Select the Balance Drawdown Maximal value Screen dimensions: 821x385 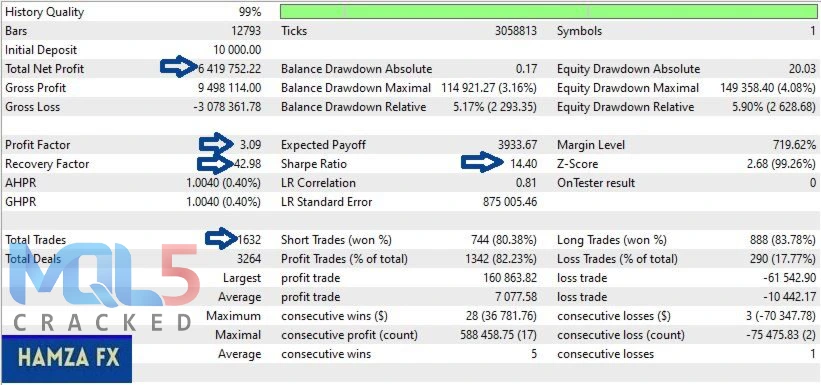[489, 88]
